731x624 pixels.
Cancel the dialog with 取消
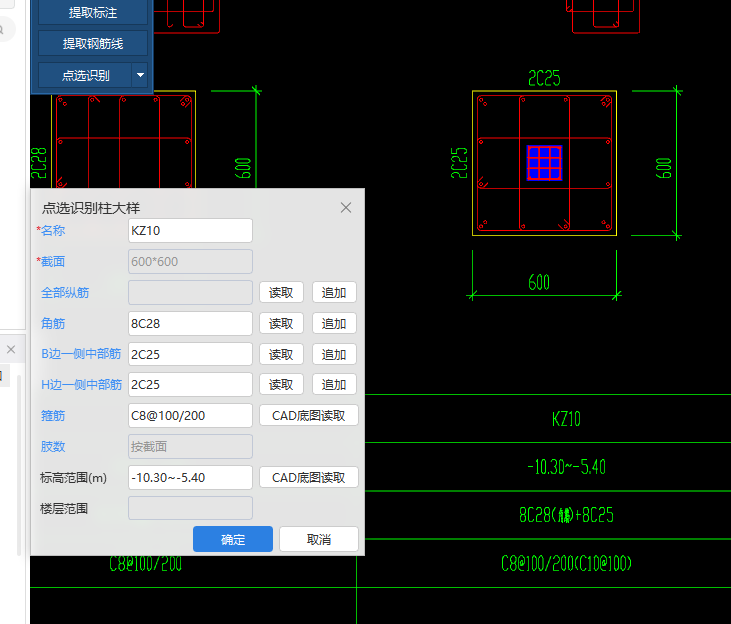coord(319,539)
